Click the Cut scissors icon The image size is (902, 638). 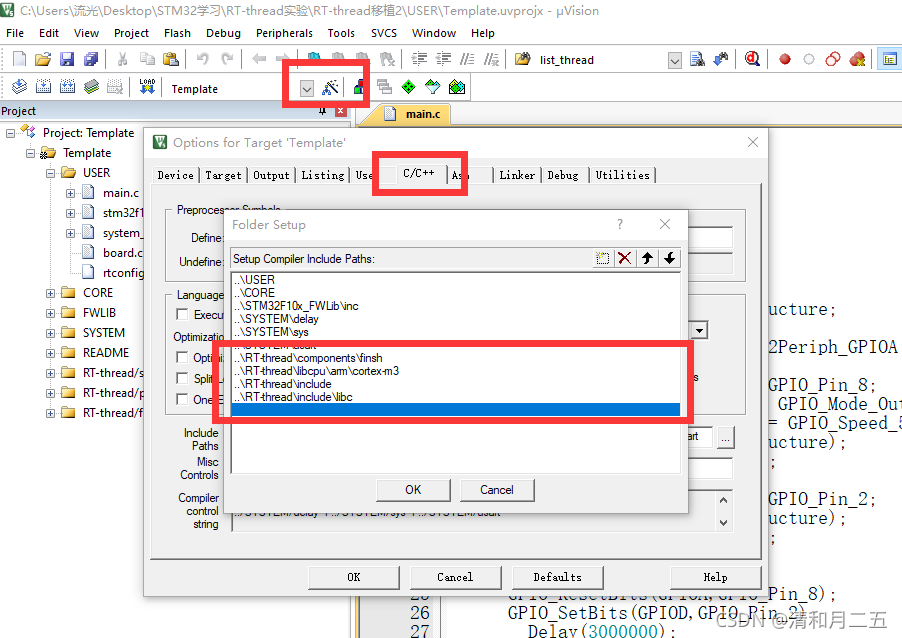coord(123,59)
